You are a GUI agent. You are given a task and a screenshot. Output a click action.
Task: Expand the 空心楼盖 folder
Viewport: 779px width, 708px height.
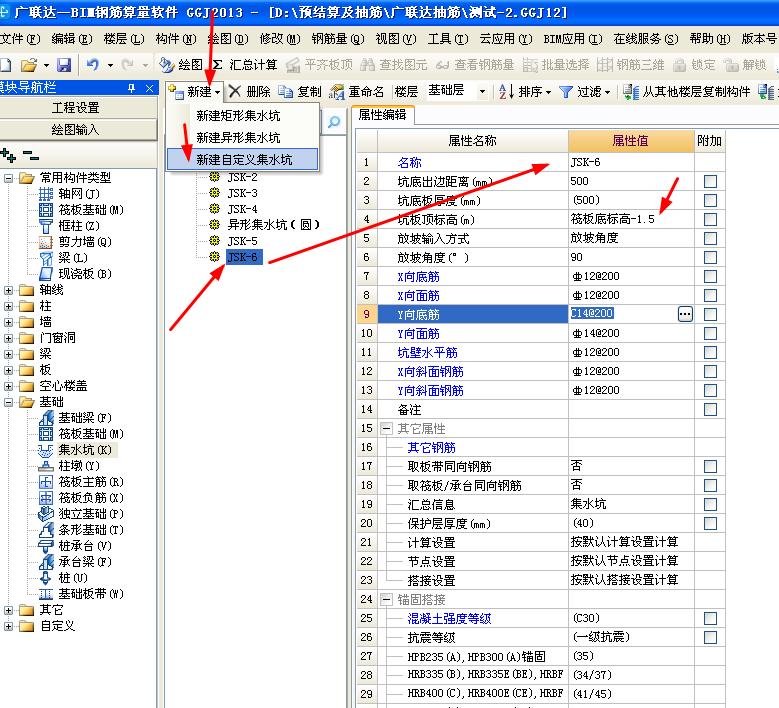pos(8,386)
